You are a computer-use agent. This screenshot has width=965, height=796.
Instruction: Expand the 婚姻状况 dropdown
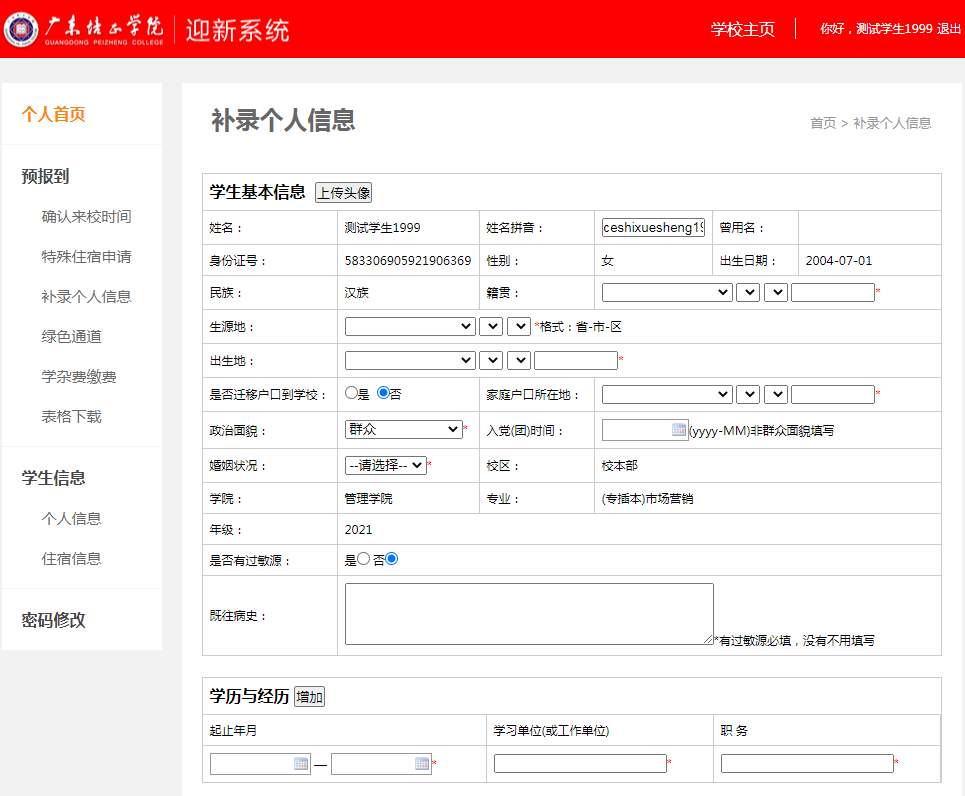click(385, 465)
